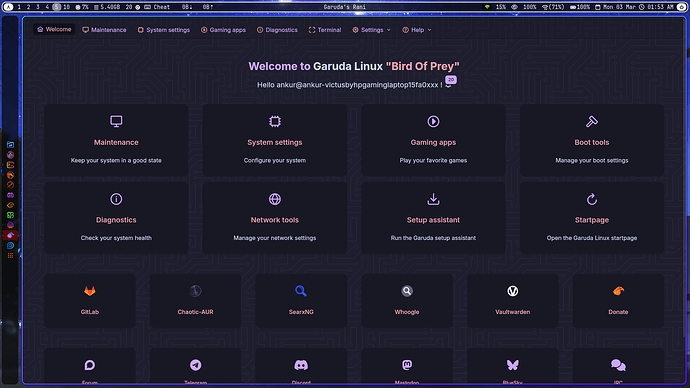The width and height of the screenshot is (690, 388).
Task: Open Network tools globe icon card
Action: 275,218
